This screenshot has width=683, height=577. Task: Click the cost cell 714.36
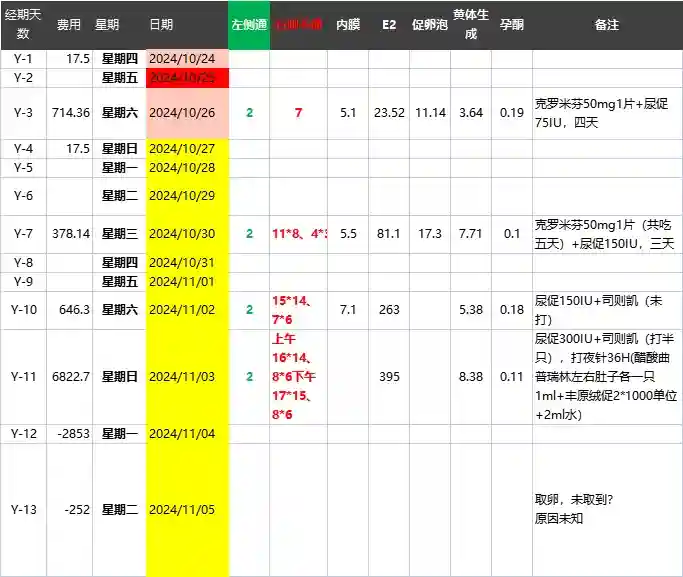(x=71, y=113)
